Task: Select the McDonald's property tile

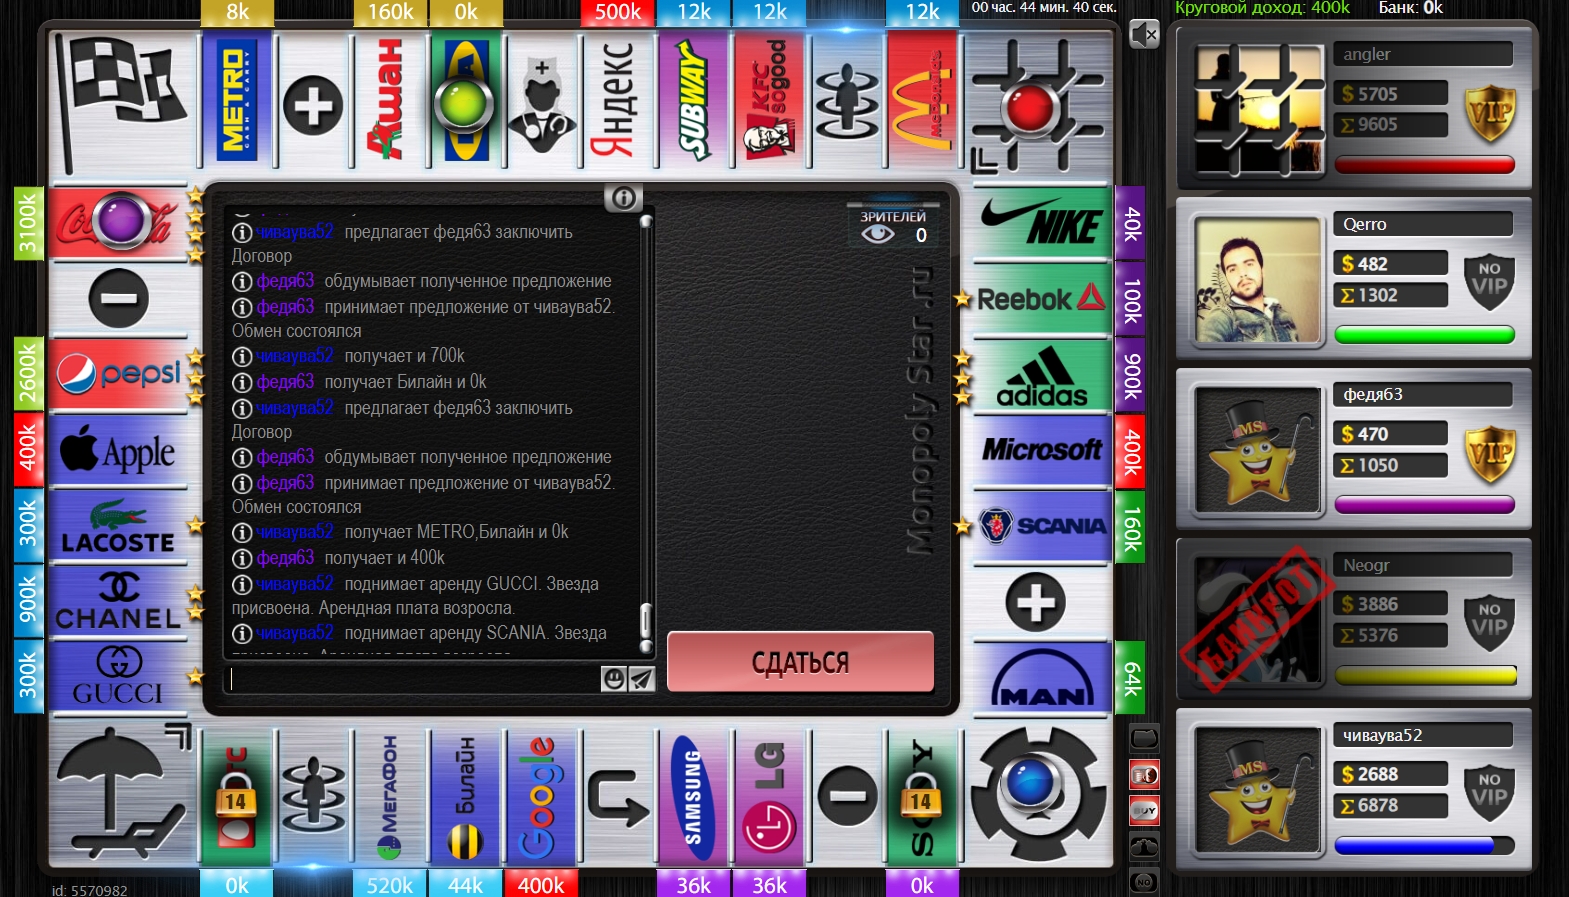Action: pyautogui.click(x=922, y=101)
